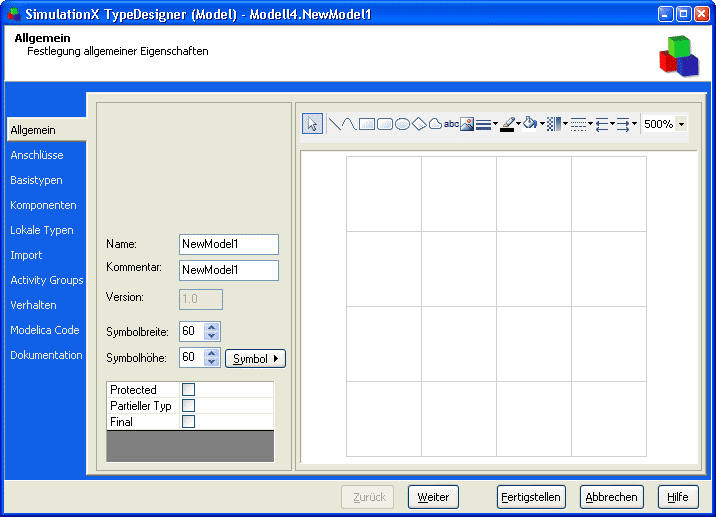Switch to the Anschlüsse tab

37,155
